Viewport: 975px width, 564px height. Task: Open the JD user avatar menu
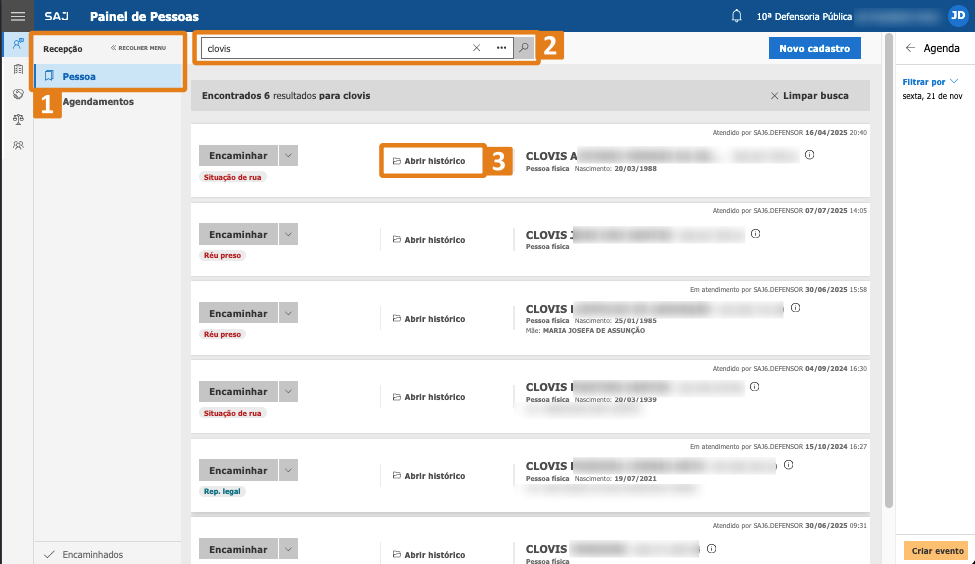point(957,16)
